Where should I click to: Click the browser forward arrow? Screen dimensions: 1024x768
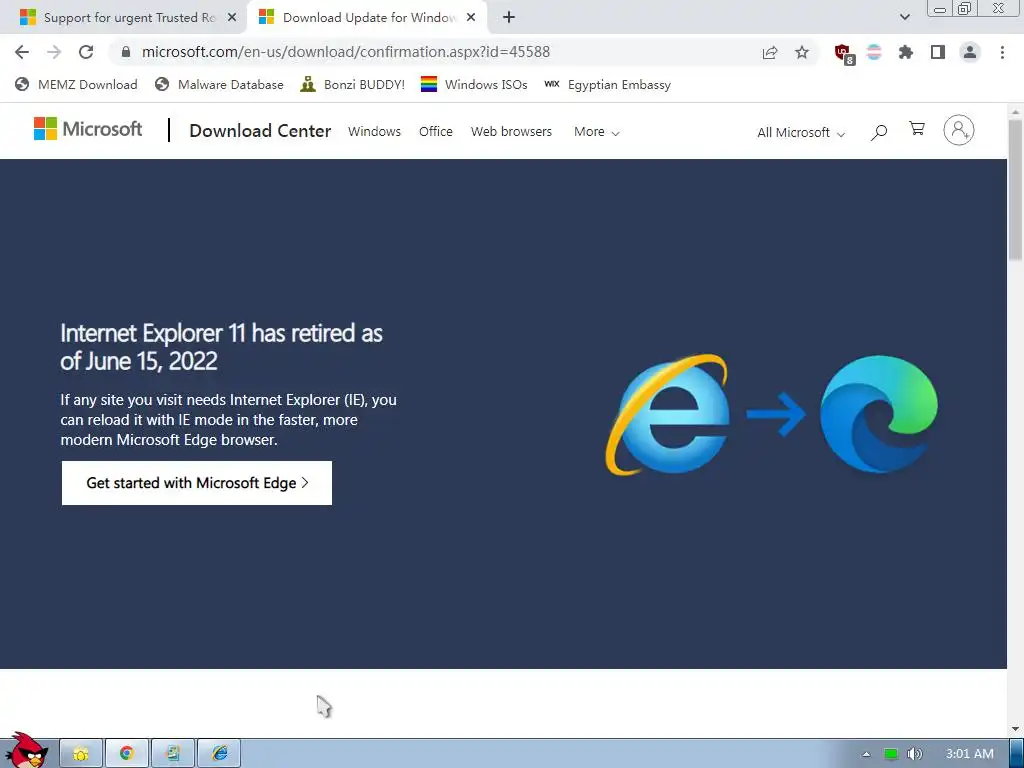point(54,52)
